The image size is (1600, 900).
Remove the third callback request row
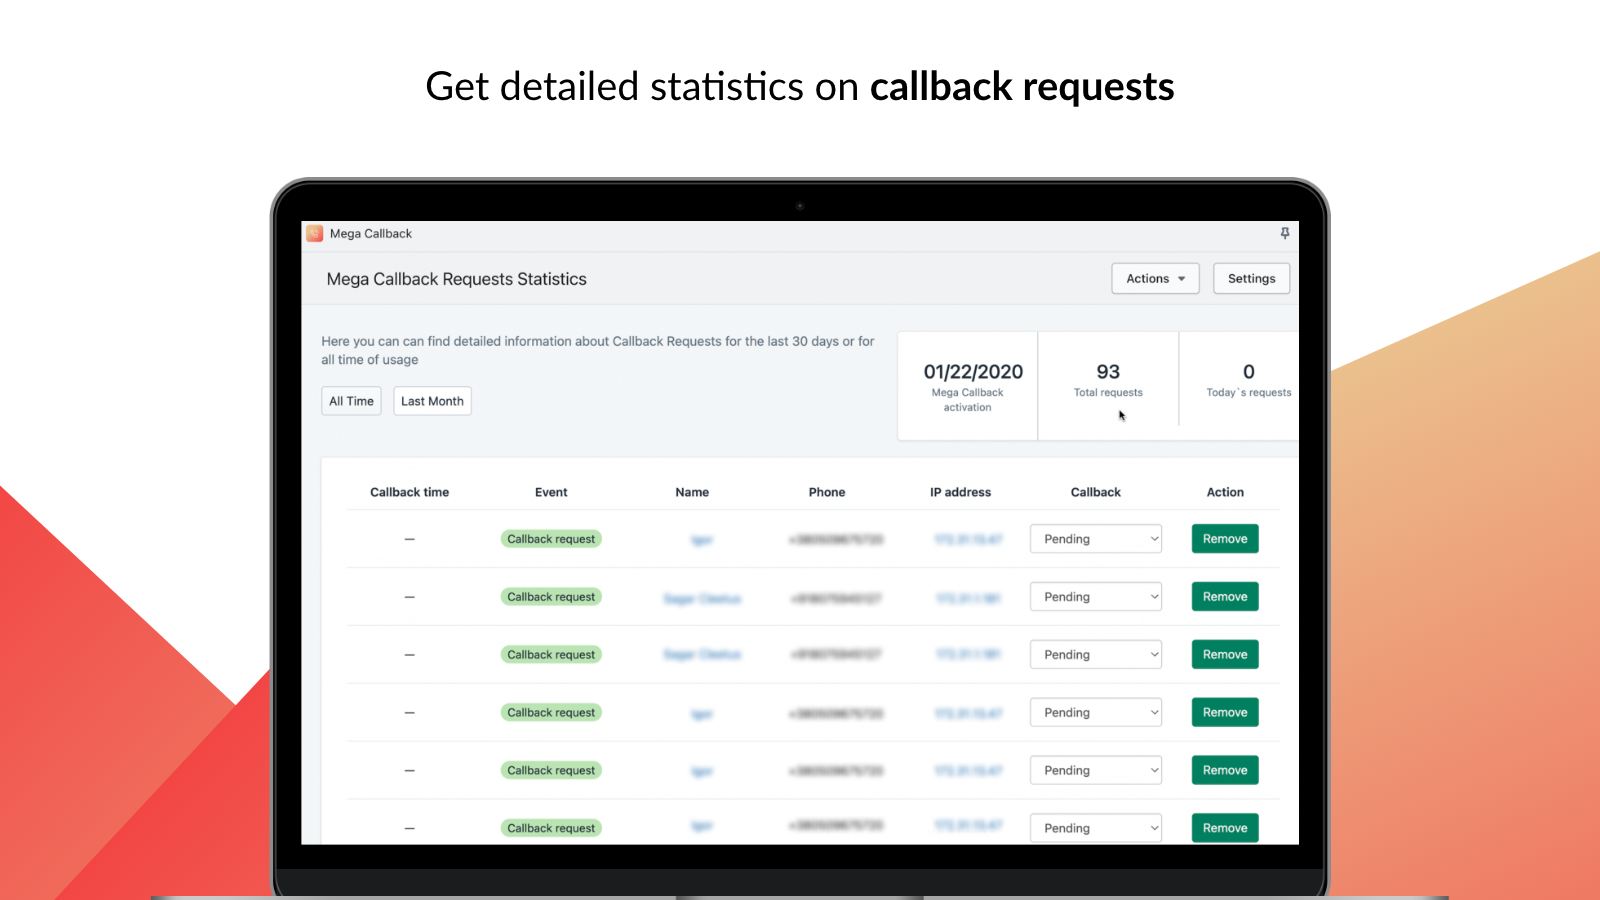pos(1224,654)
